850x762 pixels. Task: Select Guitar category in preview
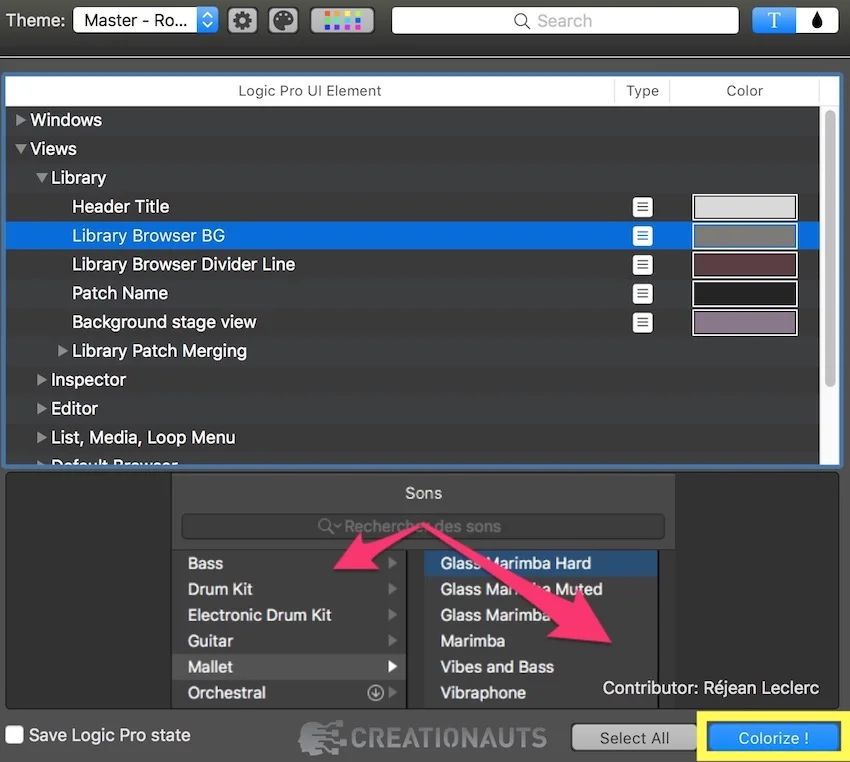(x=289, y=641)
